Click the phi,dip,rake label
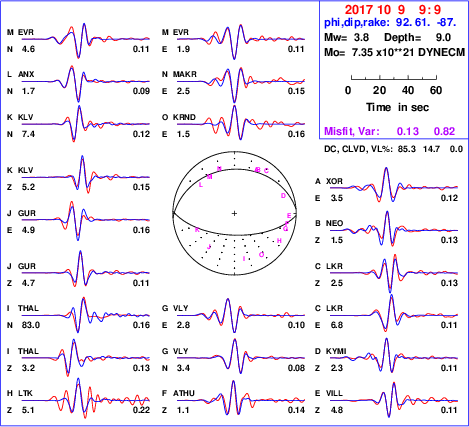 (x=357, y=23)
